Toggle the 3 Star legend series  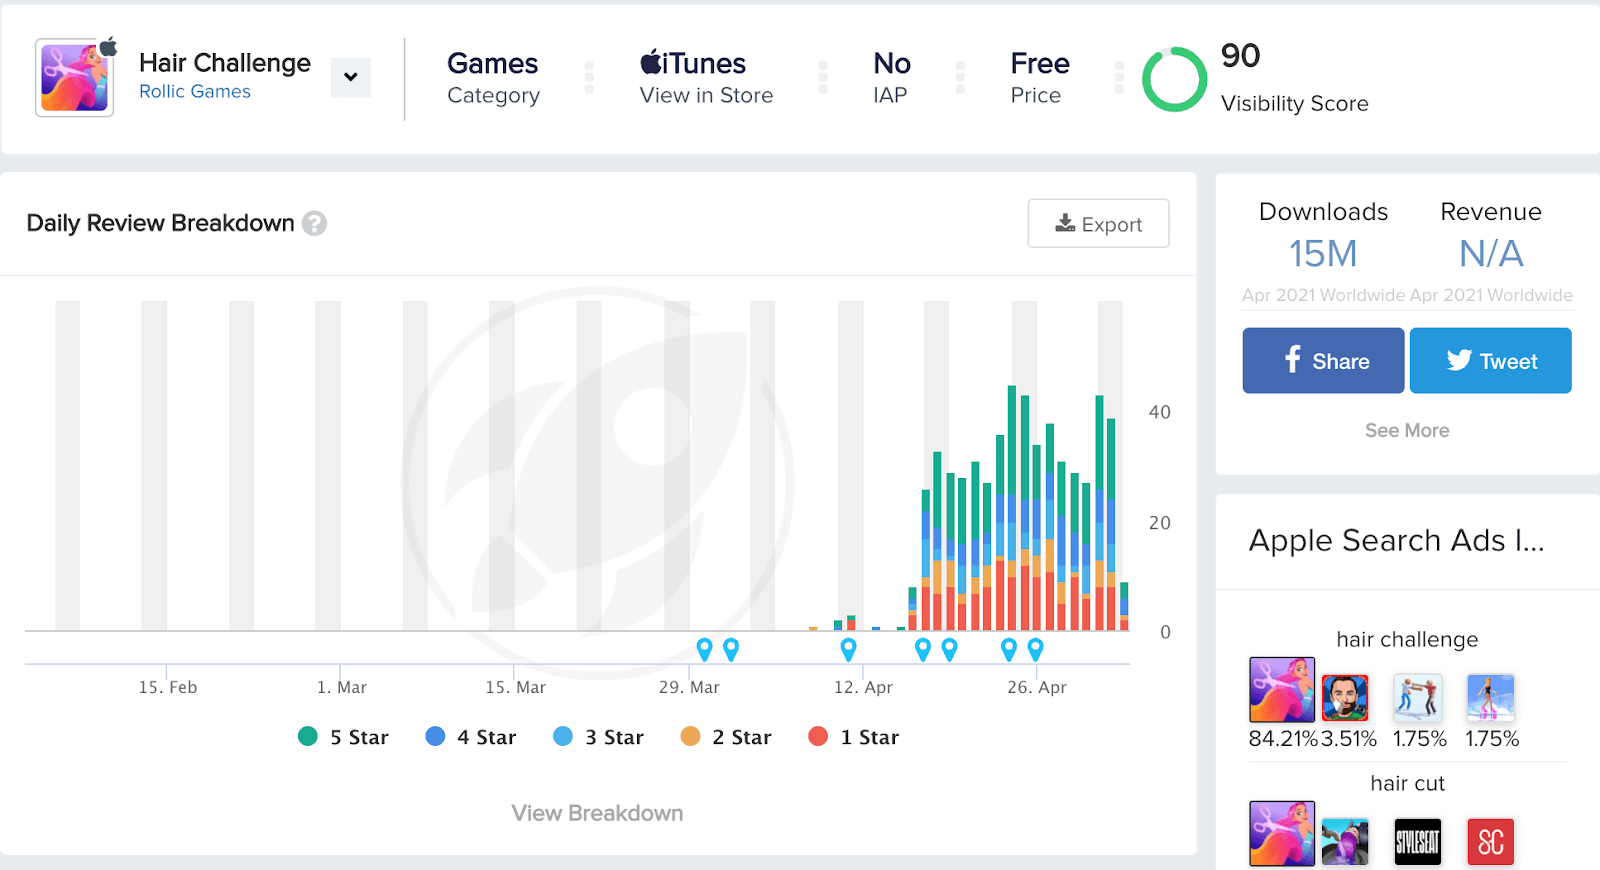point(598,737)
